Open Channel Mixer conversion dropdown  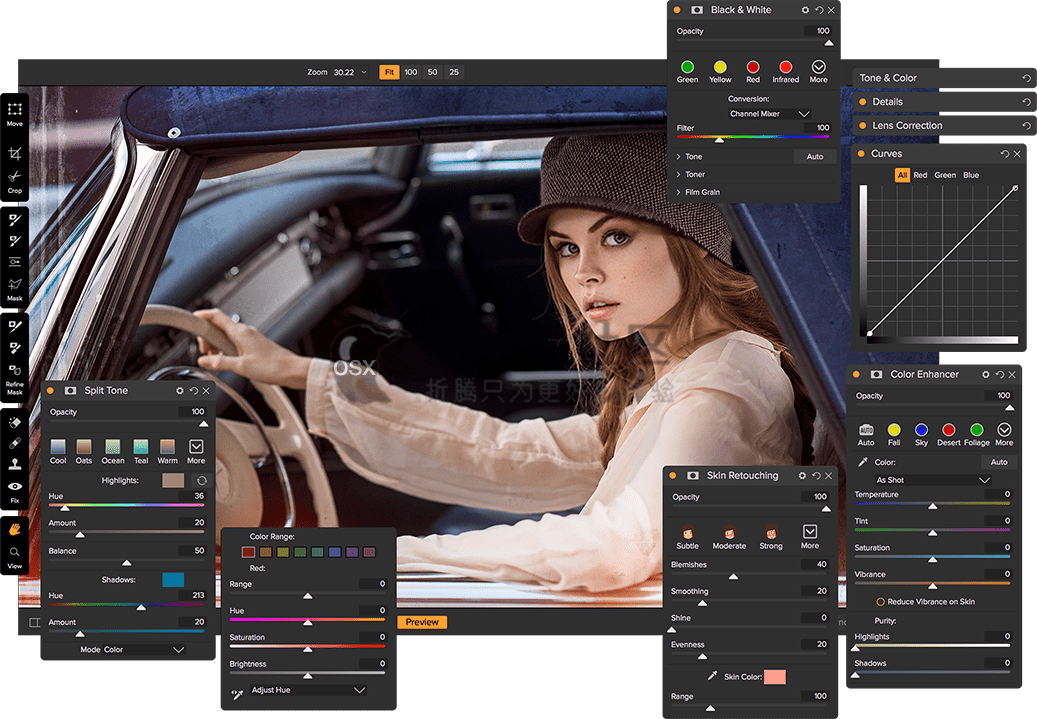769,114
